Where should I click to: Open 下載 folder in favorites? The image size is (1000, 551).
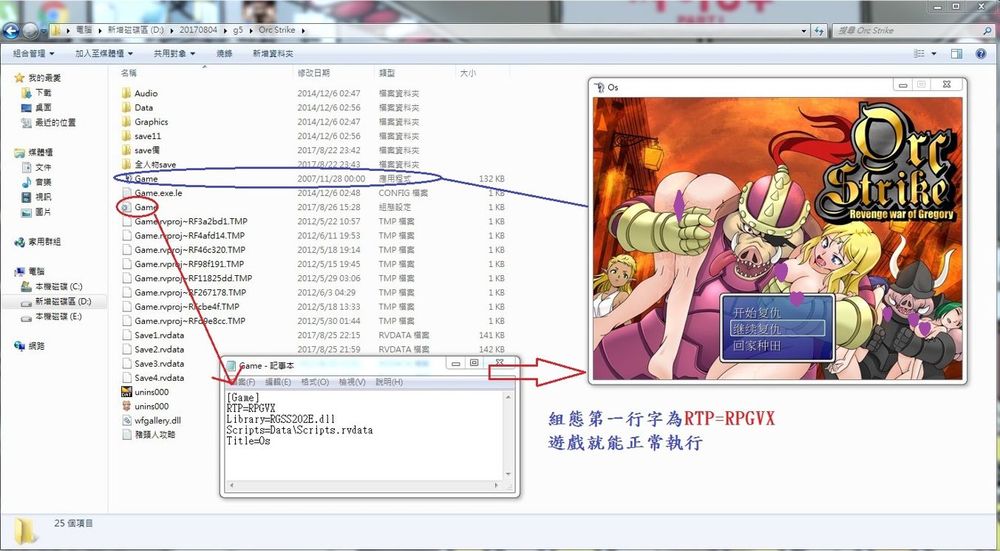pos(43,91)
